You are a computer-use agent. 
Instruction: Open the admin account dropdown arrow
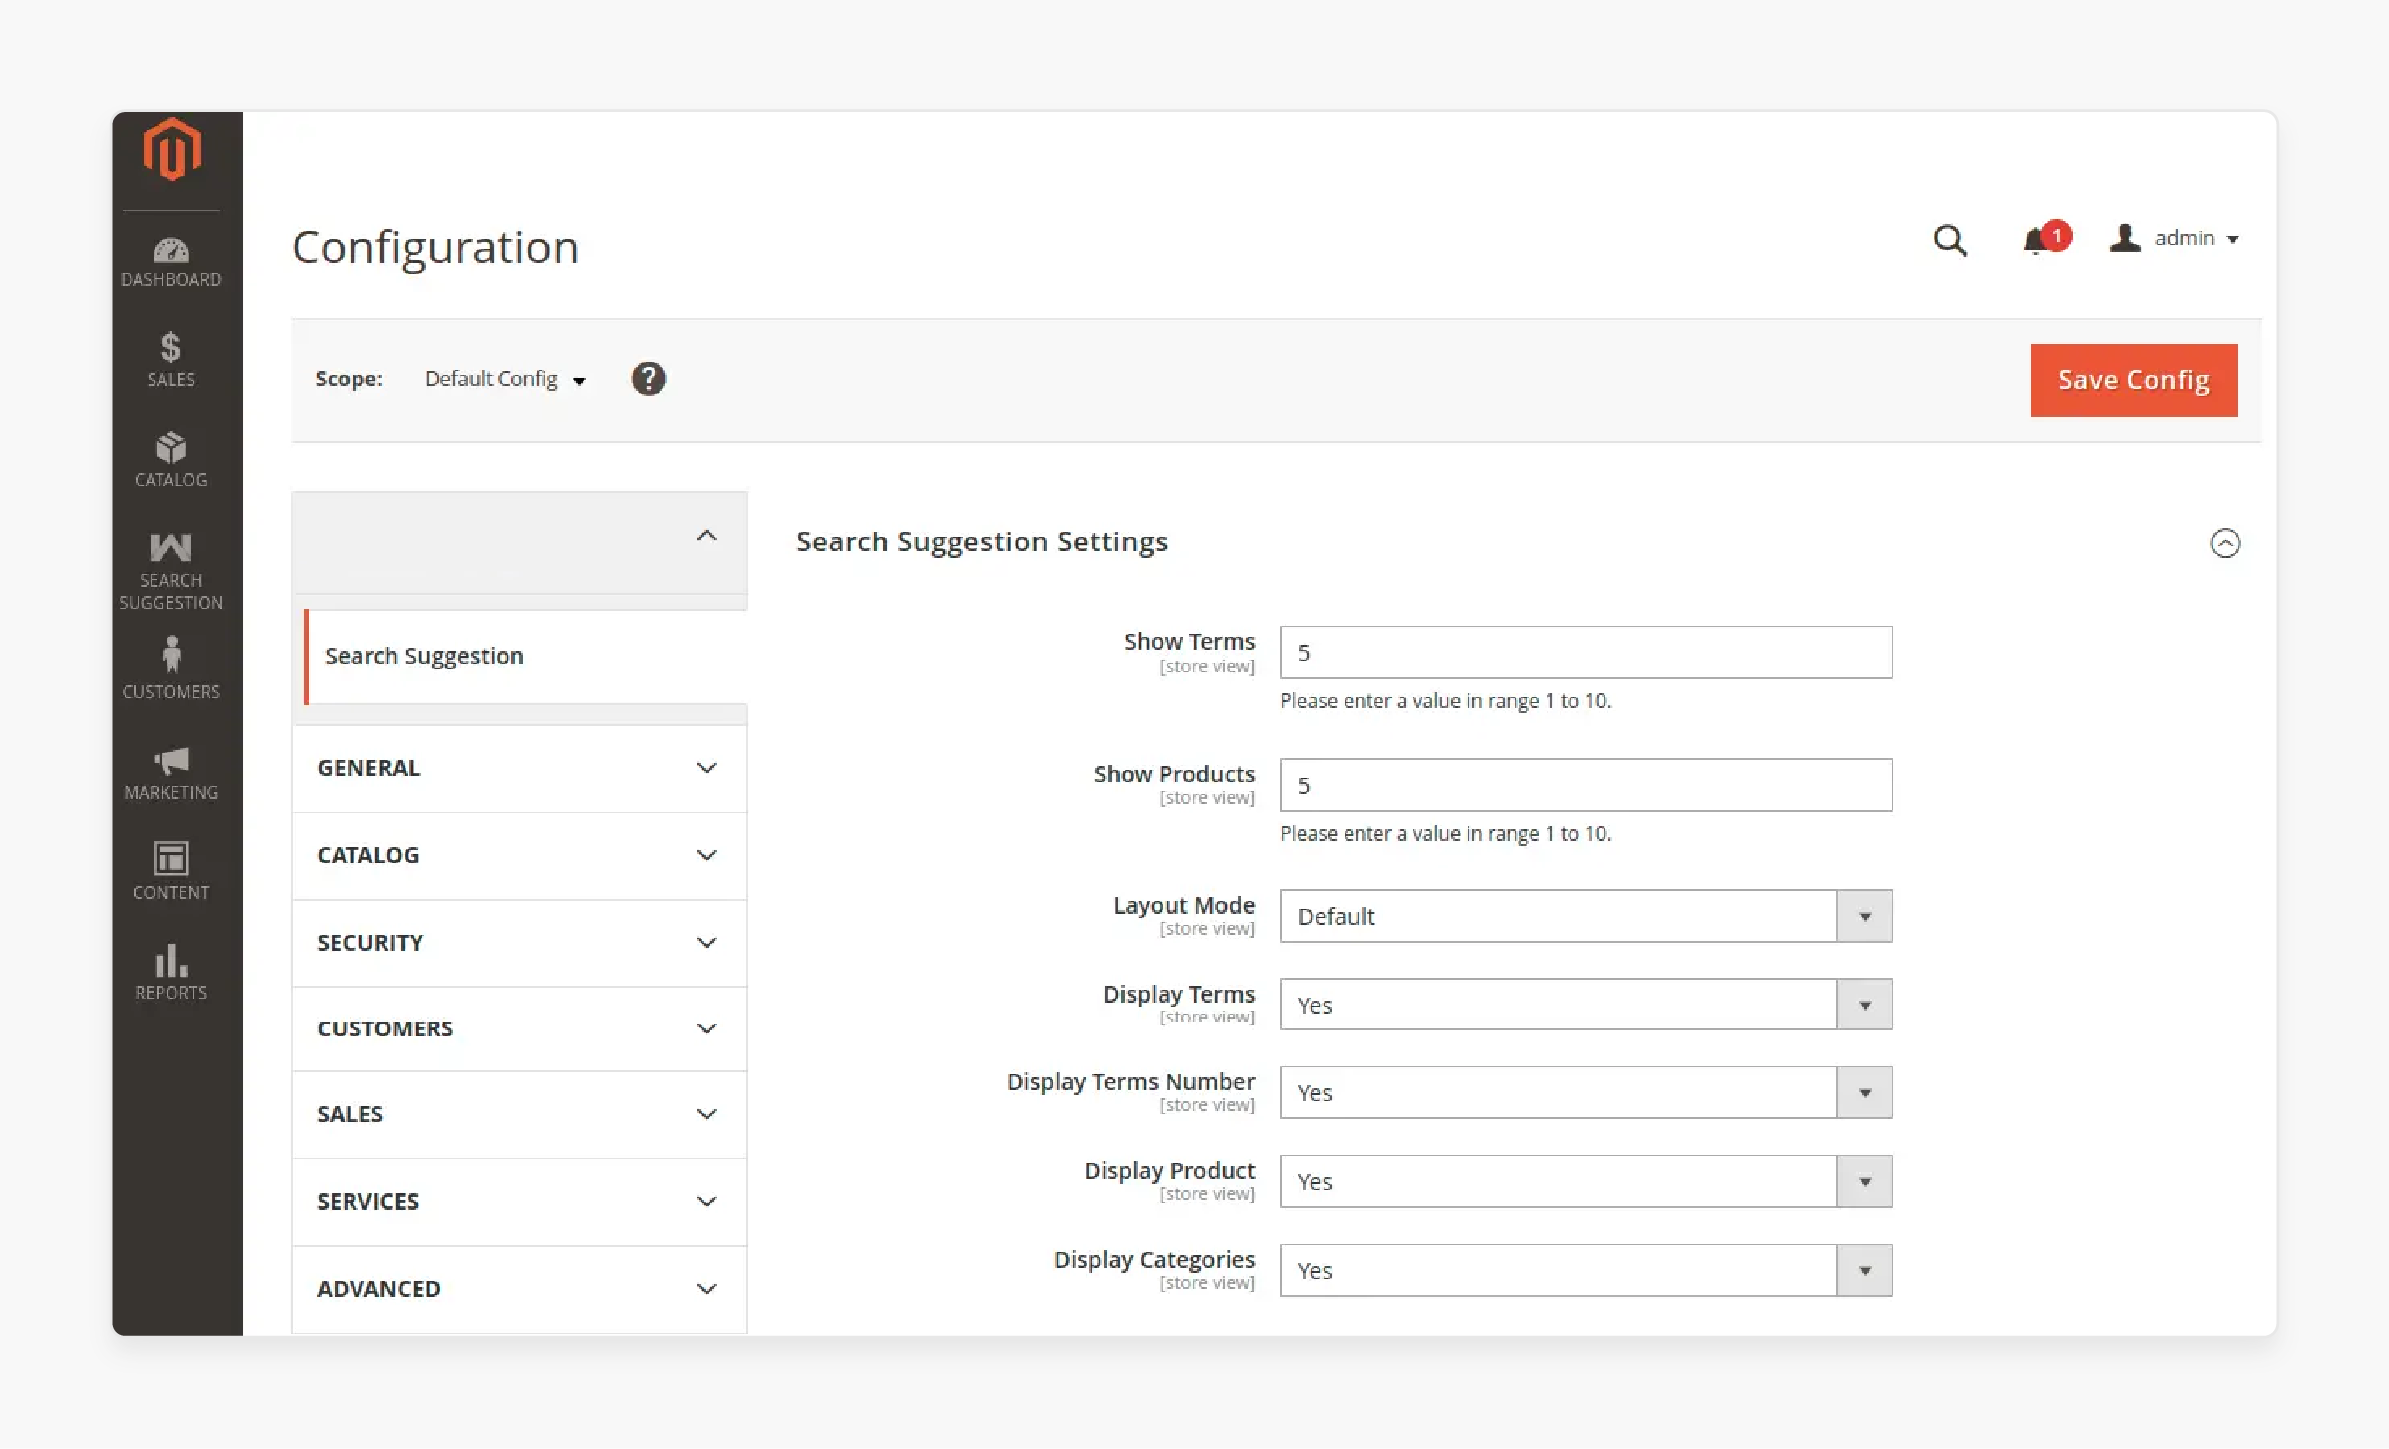click(x=2232, y=239)
